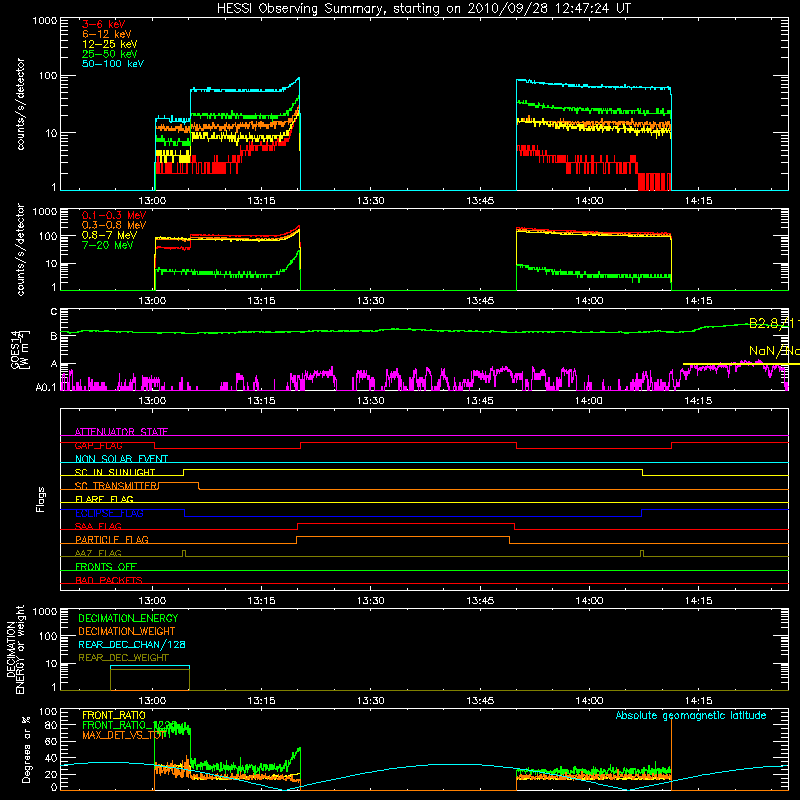800x800 pixels.
Task: Choose the DECIMATION_ENERGY legend label
Action: [128, 618]
